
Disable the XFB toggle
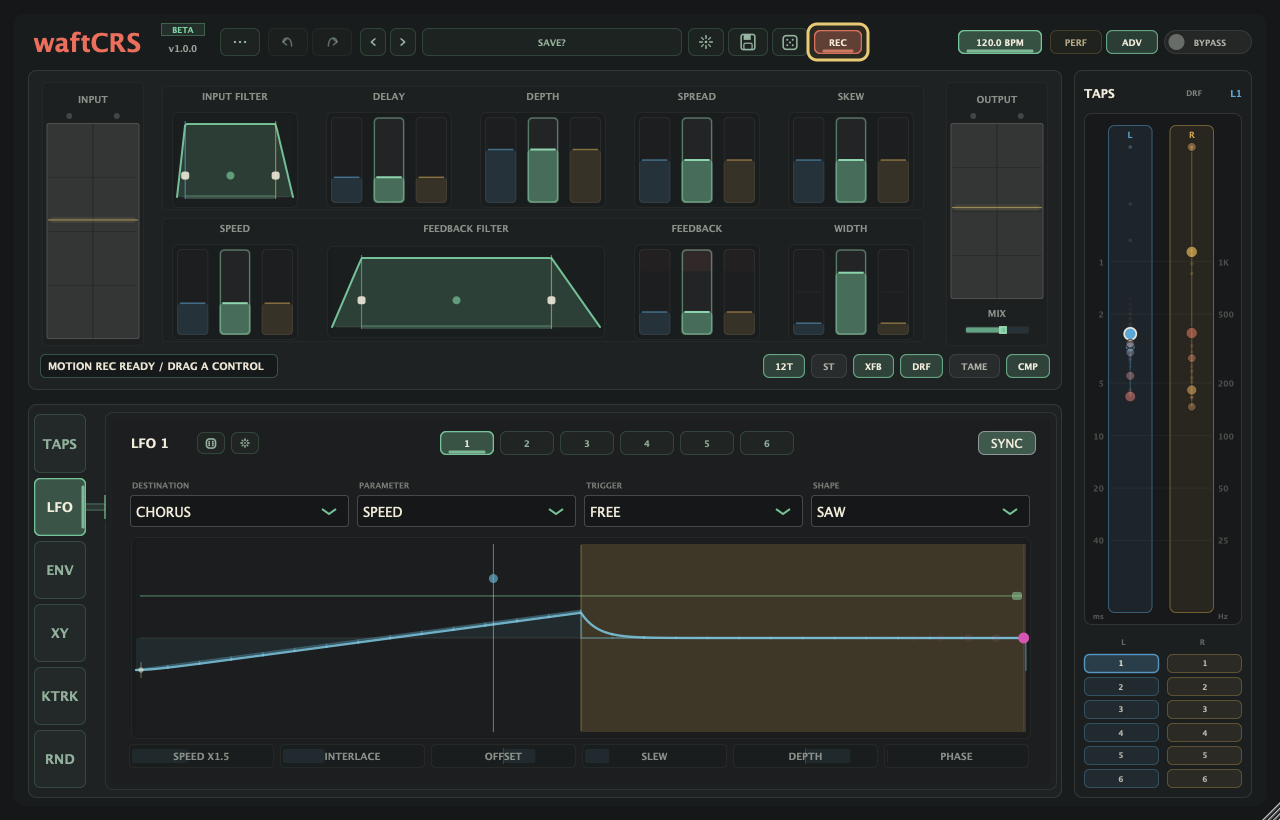[x=873, y=366]
